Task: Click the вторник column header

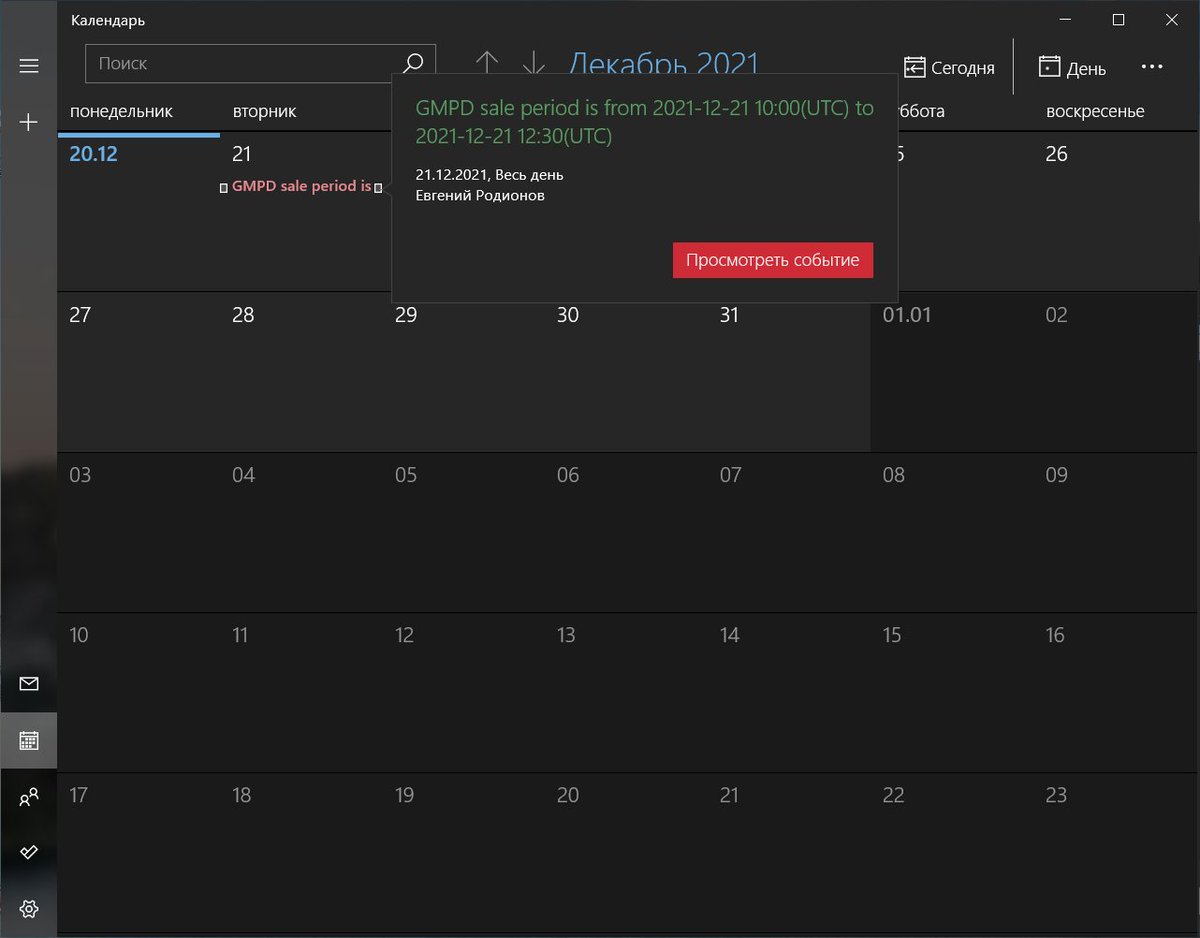Action: pos(265,111)
